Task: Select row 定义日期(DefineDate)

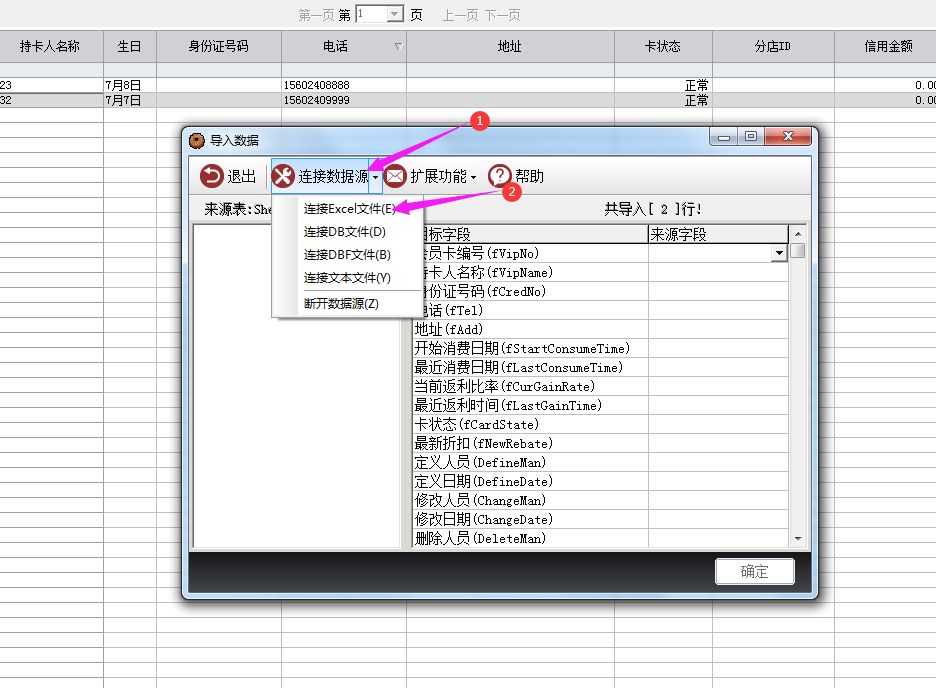Action: (x=600, y=482)
